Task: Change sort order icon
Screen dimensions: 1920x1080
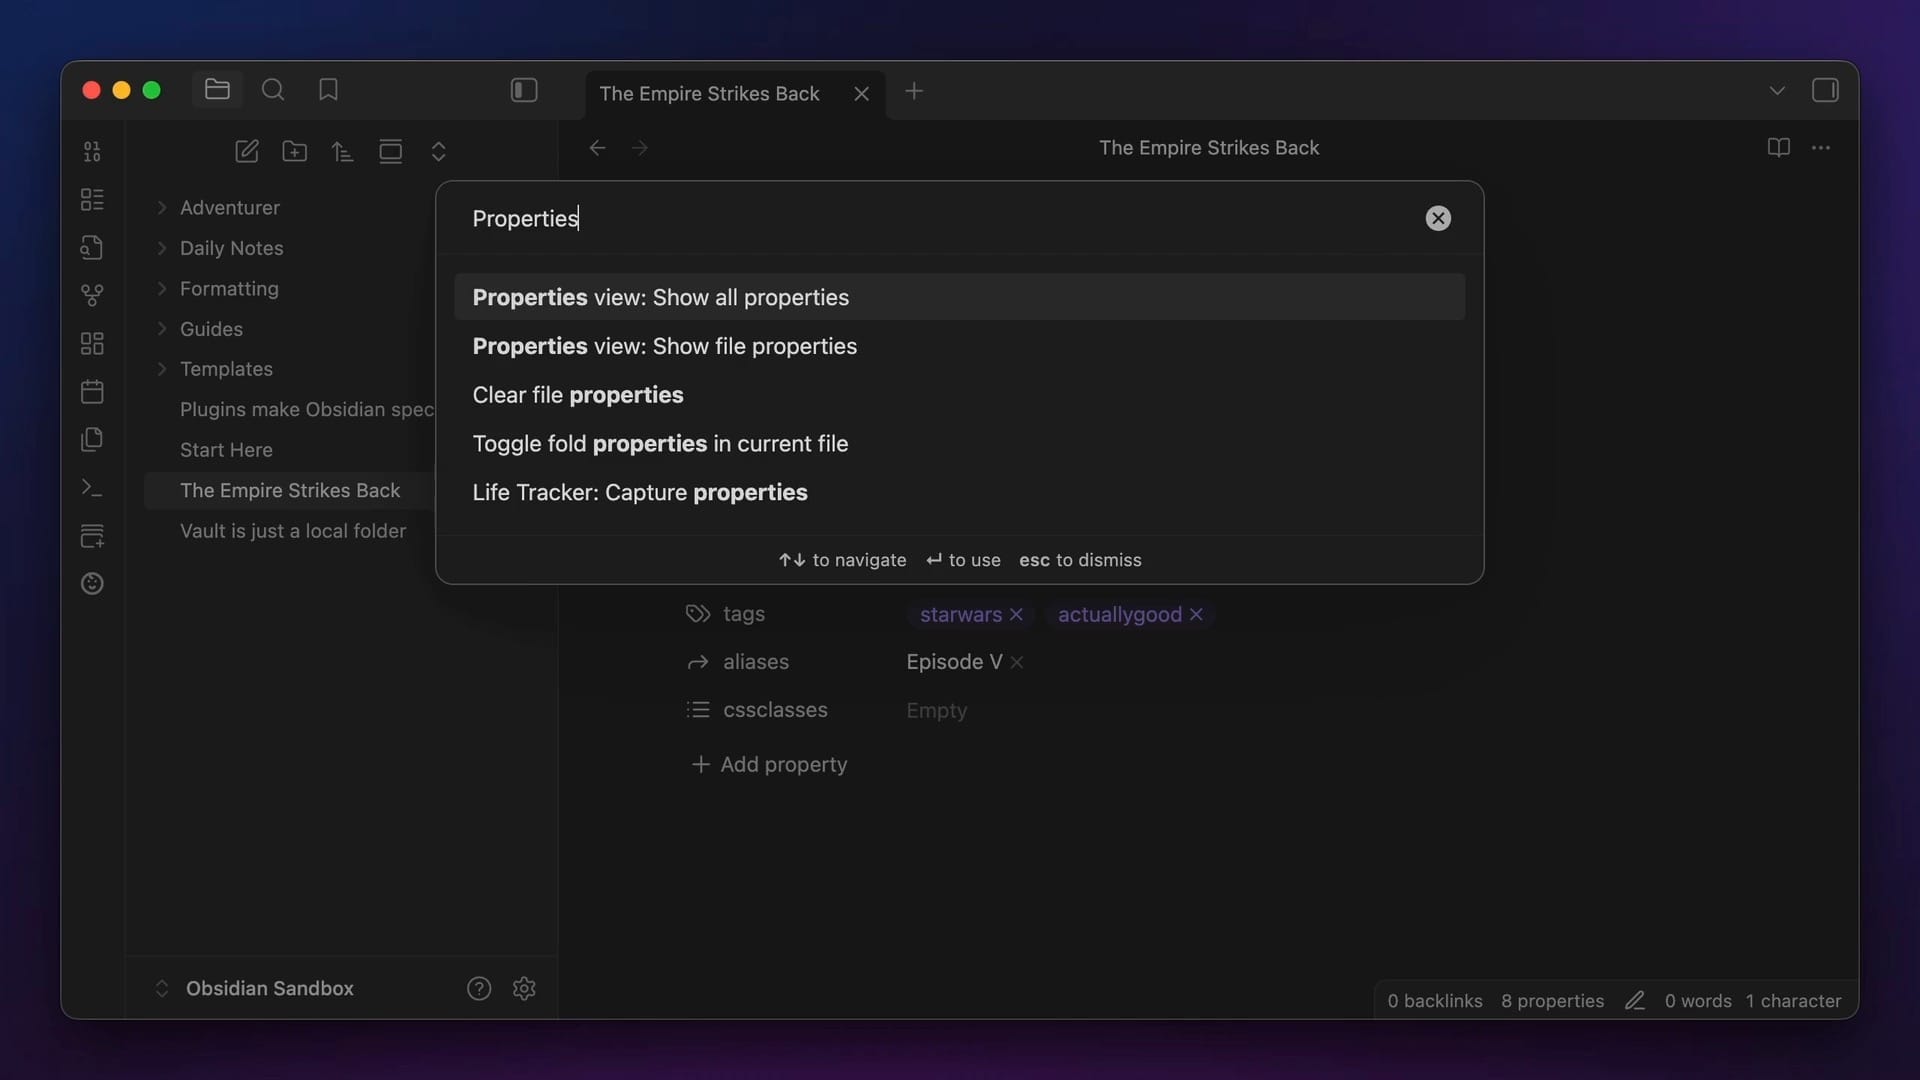Action: pos(342,151)
